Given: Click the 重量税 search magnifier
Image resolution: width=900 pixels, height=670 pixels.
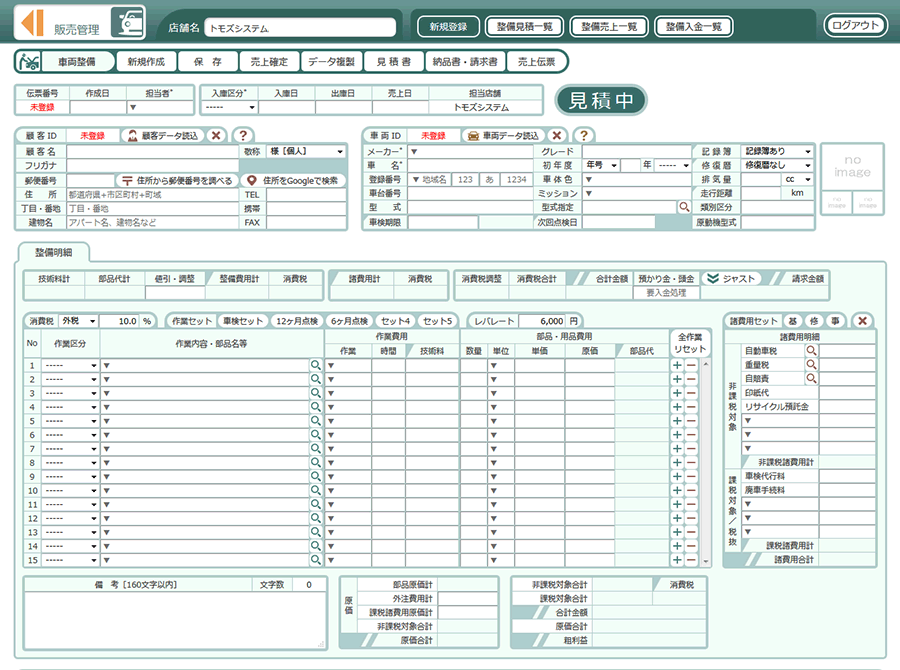Looking at the screenshot, I should pyautogui.click(x=811, y=365).
